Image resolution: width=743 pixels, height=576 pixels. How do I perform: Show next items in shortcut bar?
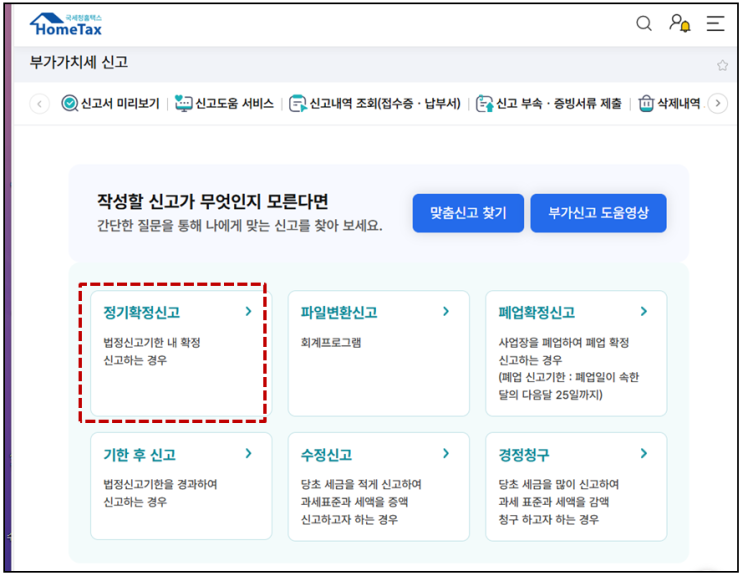[x=717, y=103]
